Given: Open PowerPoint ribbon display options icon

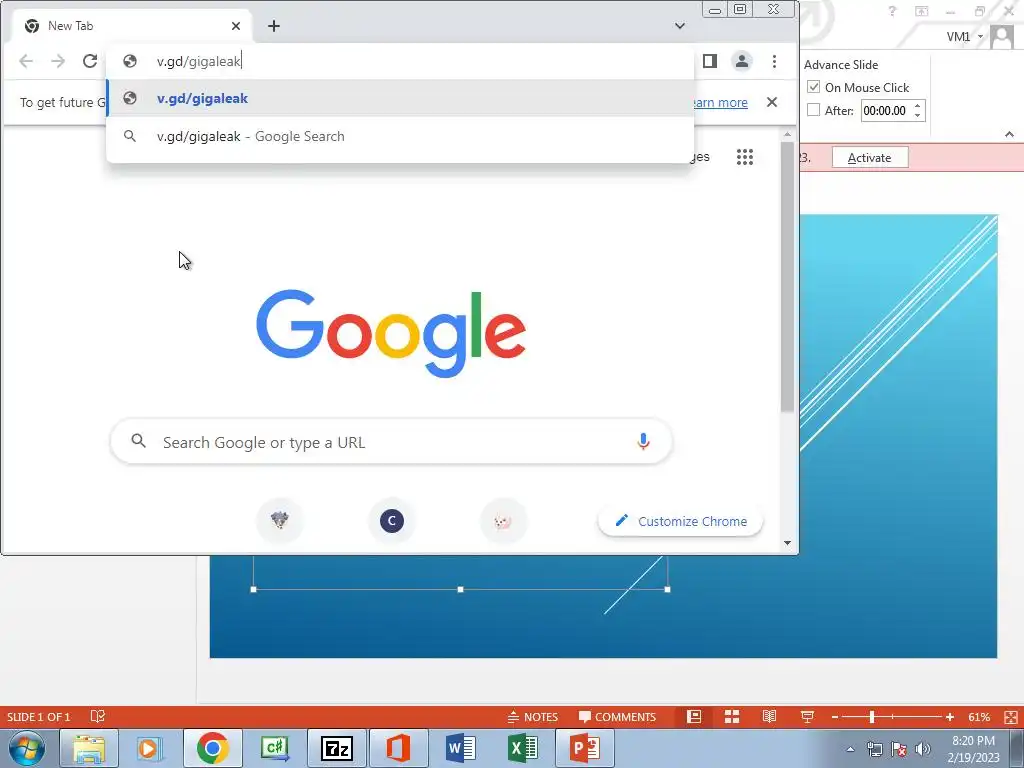Looking at the screenshot, I should point(921,11).
